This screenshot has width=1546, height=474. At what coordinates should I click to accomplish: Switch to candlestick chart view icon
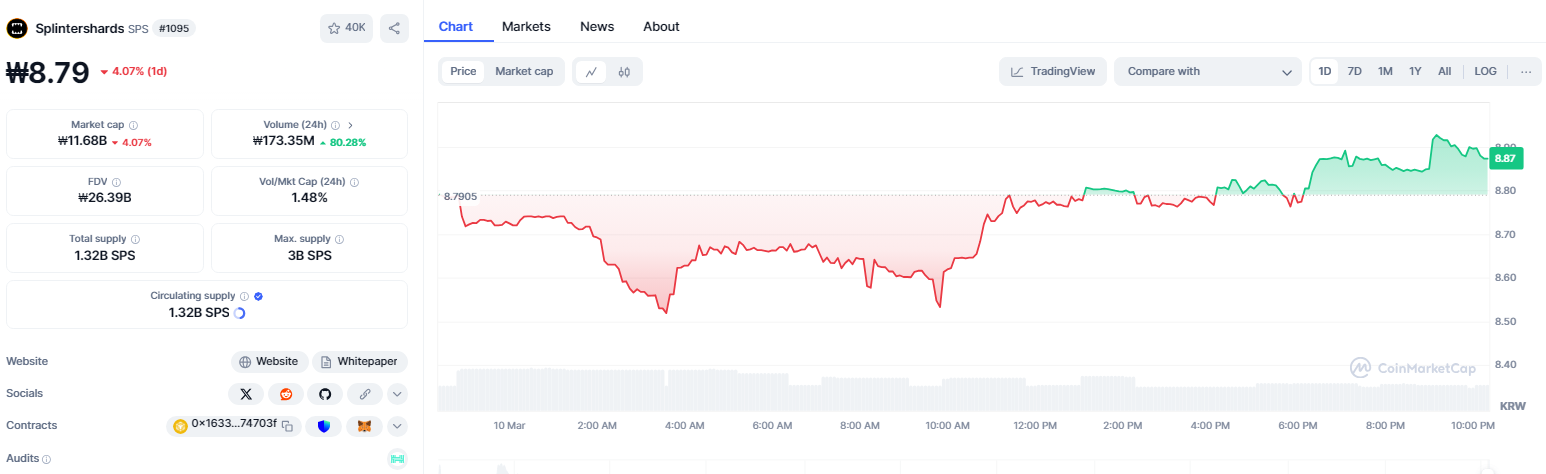624,71
